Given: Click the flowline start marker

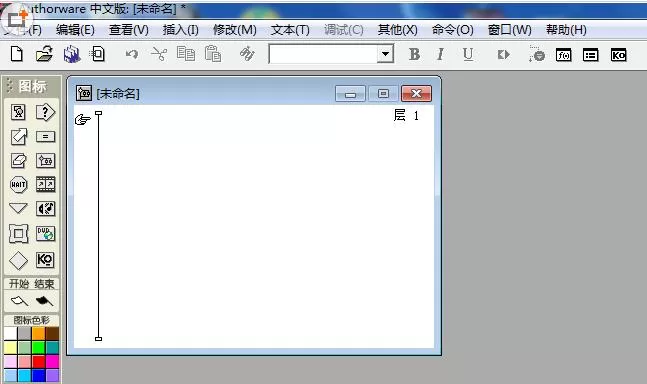Looking at the screenshot, I should point(98,113).
